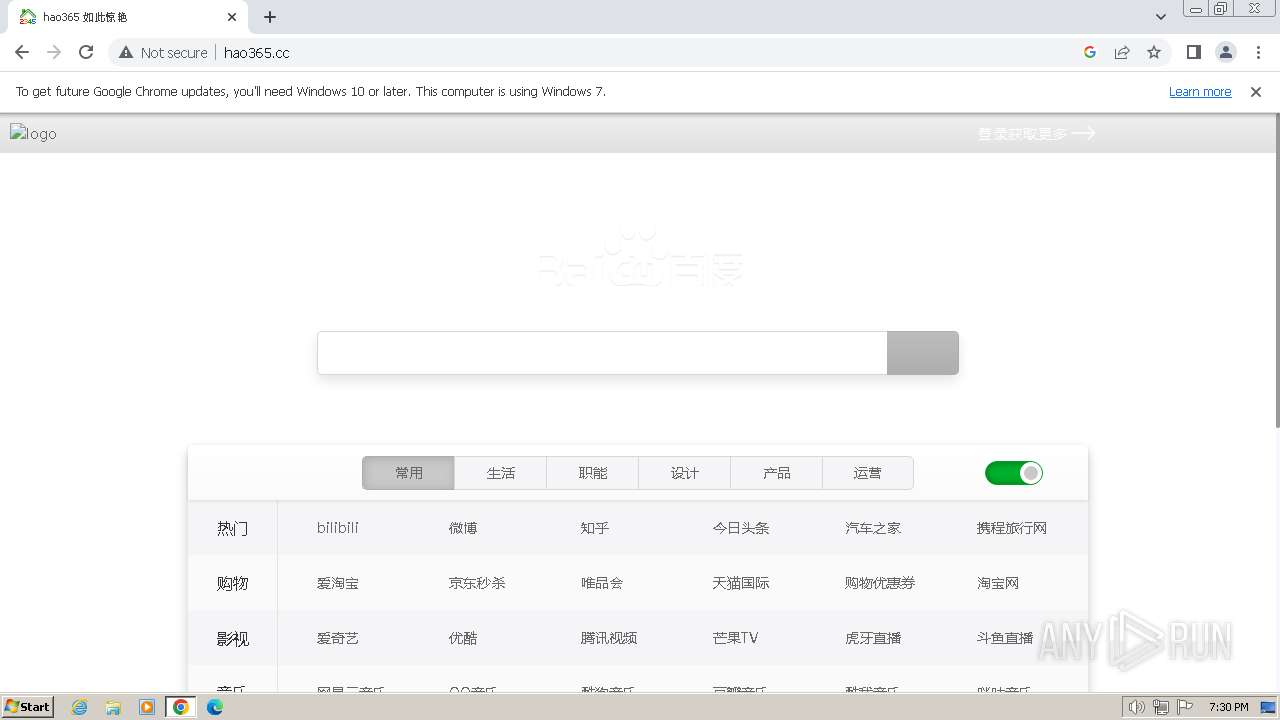Open the 产品 tab
The height and width of the screenshot is (720, 1280).
tap(776, 473)
